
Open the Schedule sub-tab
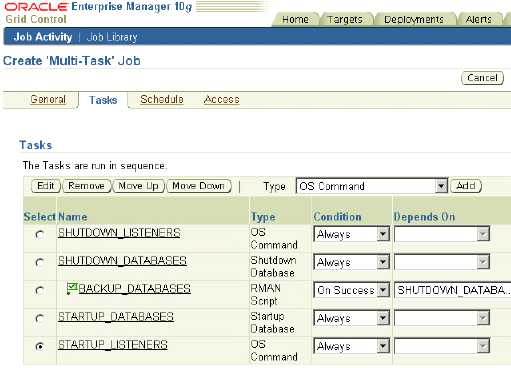point(162,99)
